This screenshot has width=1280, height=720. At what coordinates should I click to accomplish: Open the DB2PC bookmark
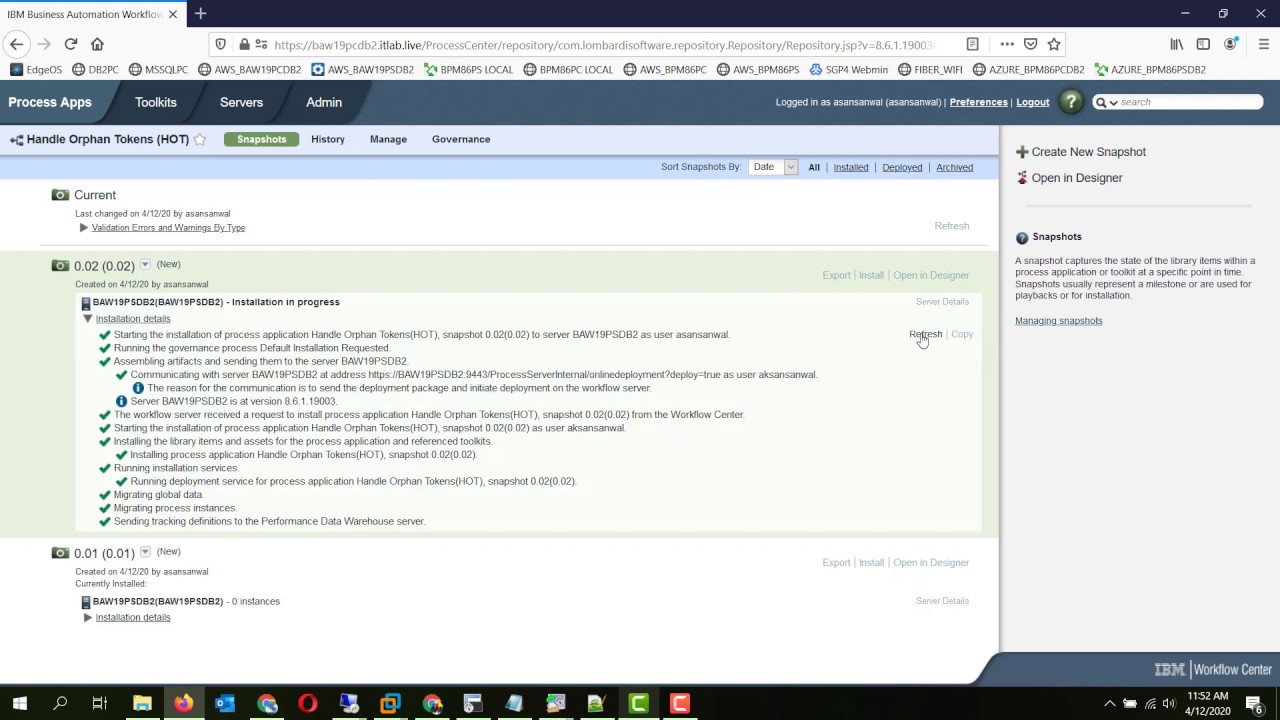pos(94,70)
